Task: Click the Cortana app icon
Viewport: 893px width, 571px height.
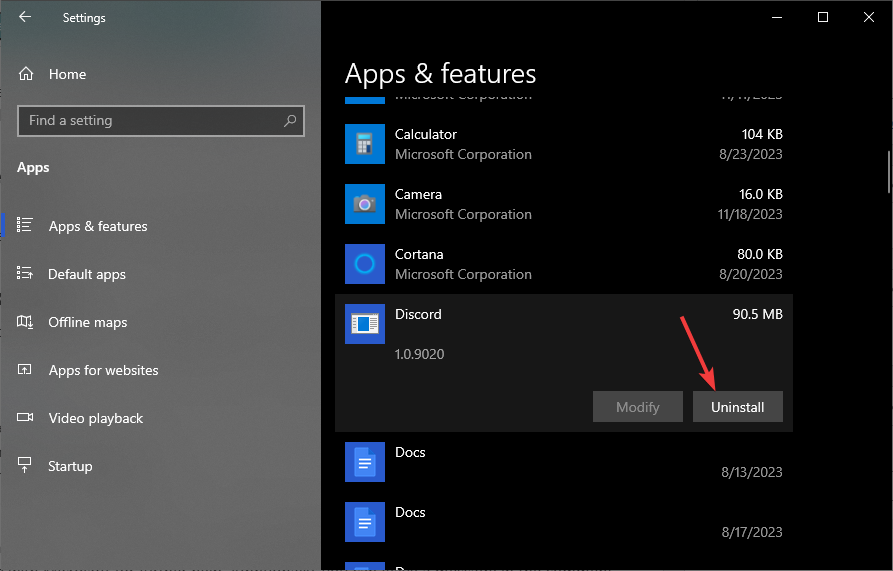Action: point(365,264)
